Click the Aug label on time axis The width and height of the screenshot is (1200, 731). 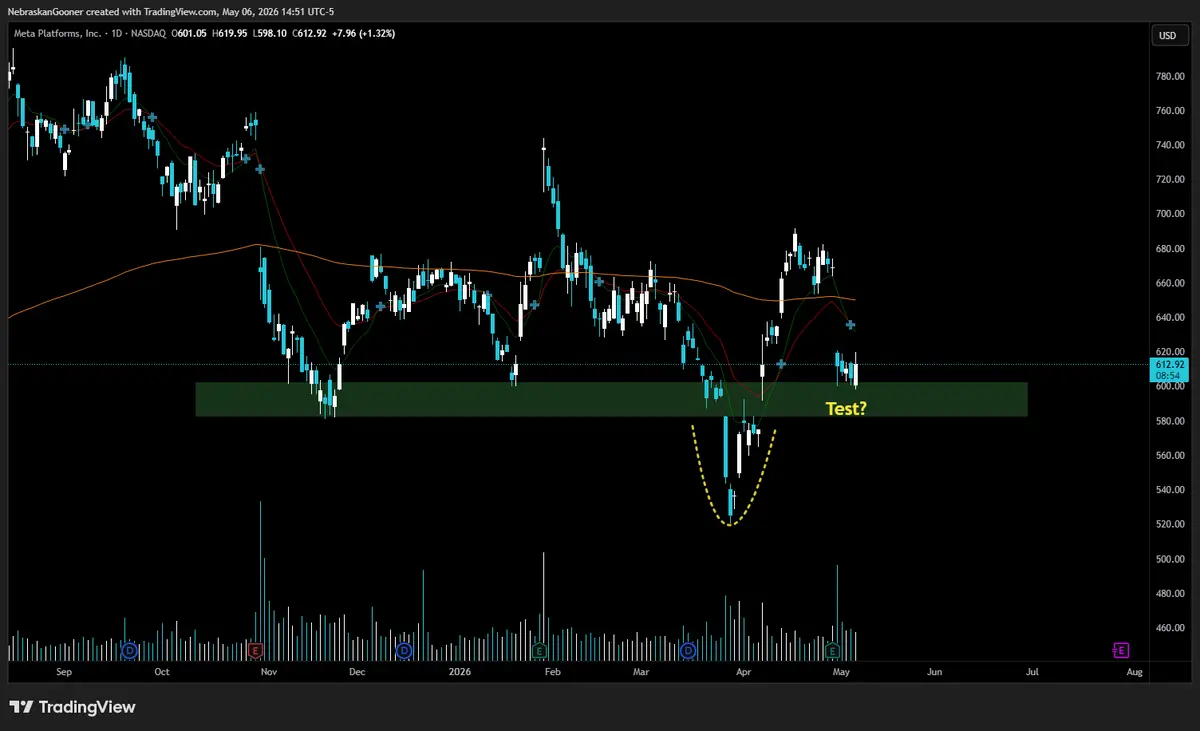(x=1134, y=673)
